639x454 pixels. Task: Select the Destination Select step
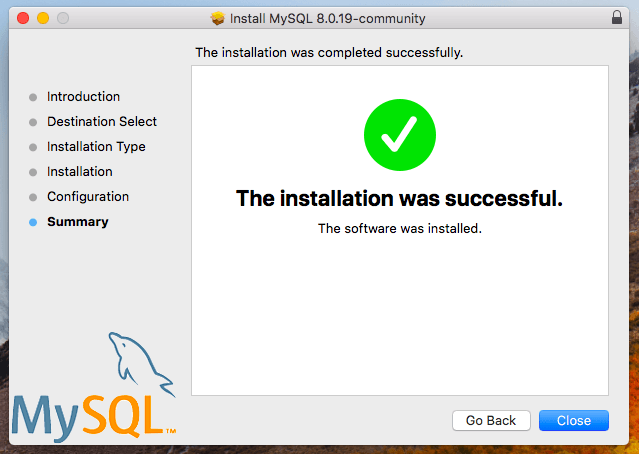[x=101, y=122]
